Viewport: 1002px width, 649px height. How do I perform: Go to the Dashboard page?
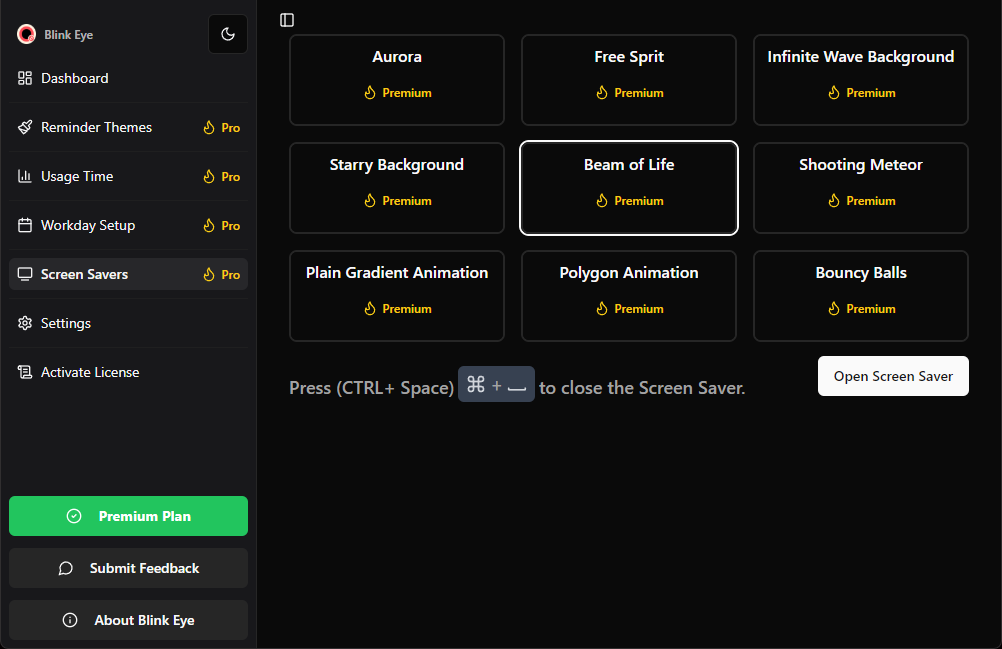point(75,78)
